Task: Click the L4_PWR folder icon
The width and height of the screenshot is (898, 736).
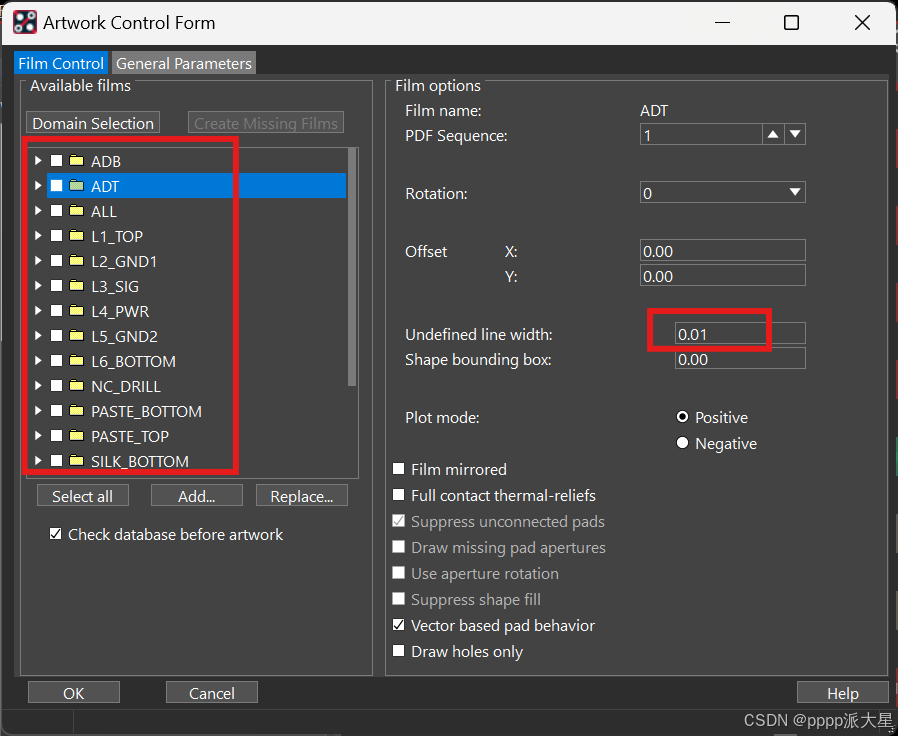Action: (x=76, y=310)
